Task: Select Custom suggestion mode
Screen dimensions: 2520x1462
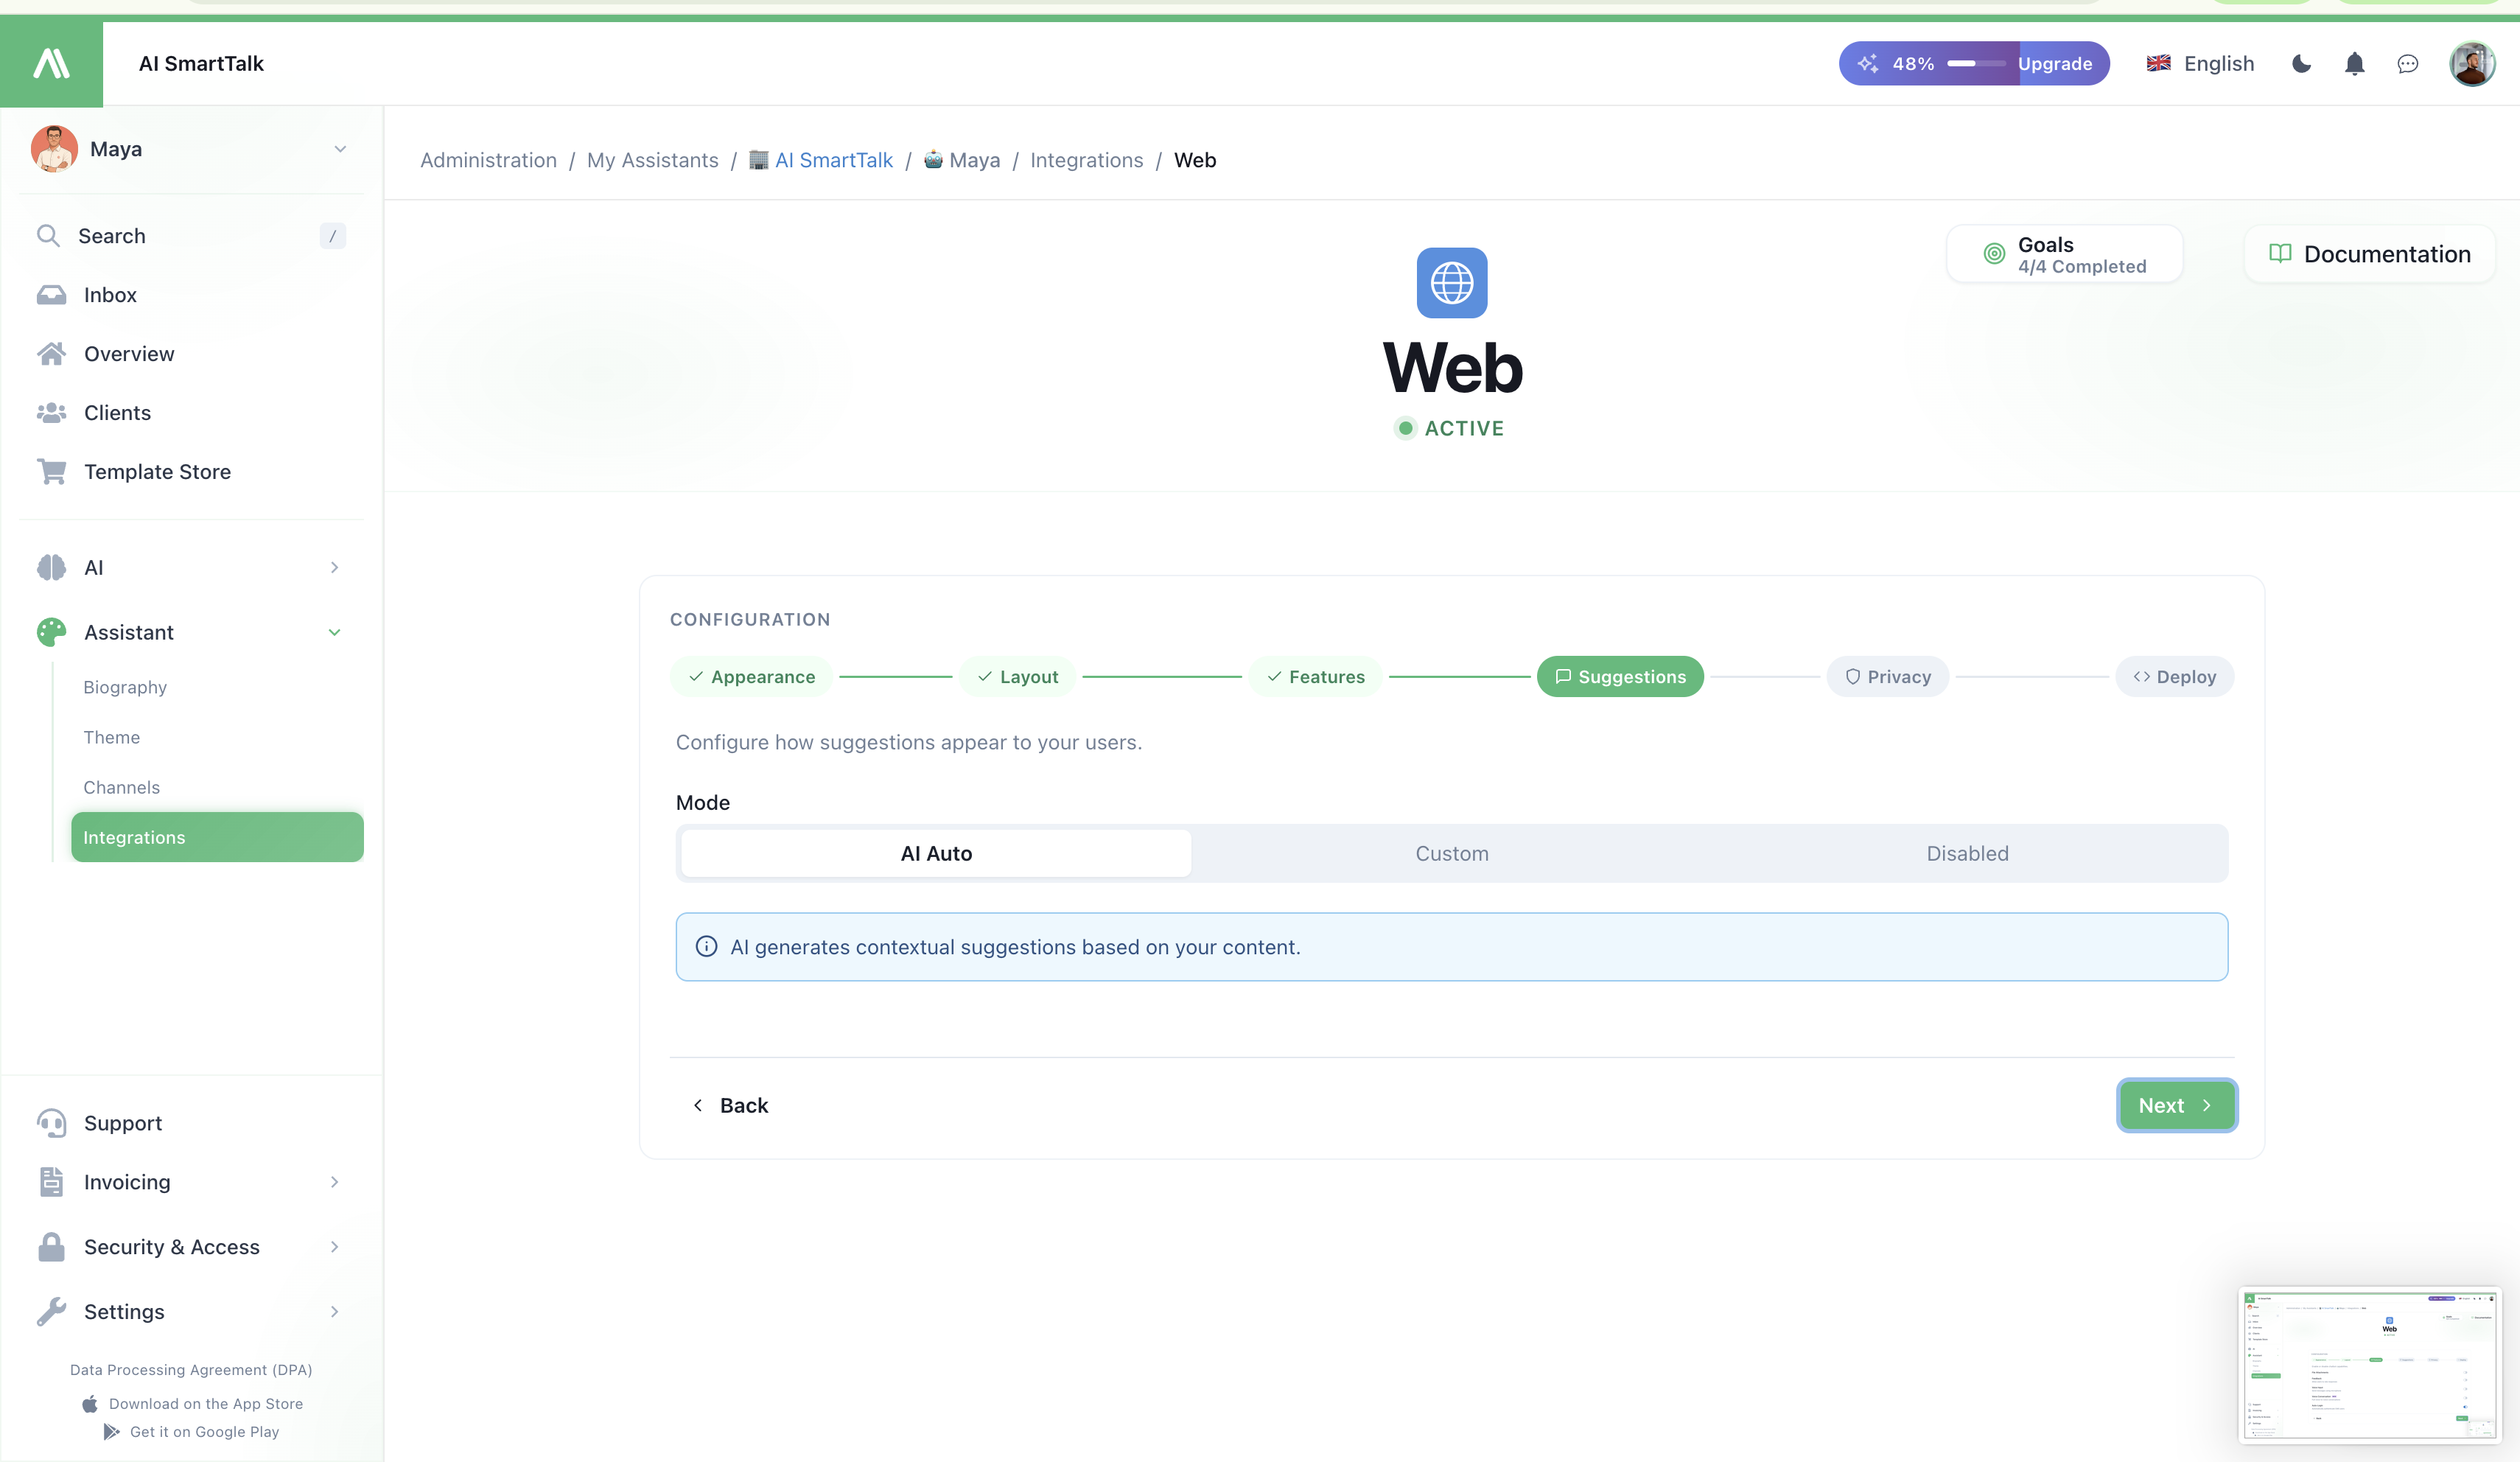Action: pyautogui.click(x=1452, y=853)
